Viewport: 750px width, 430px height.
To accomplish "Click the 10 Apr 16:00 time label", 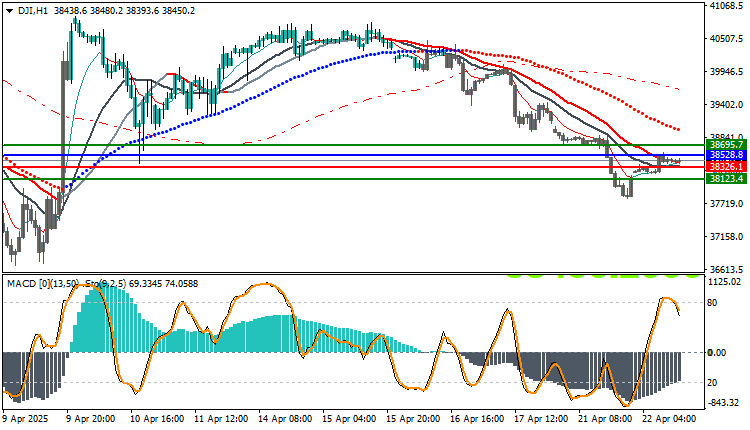I will 157,419.
